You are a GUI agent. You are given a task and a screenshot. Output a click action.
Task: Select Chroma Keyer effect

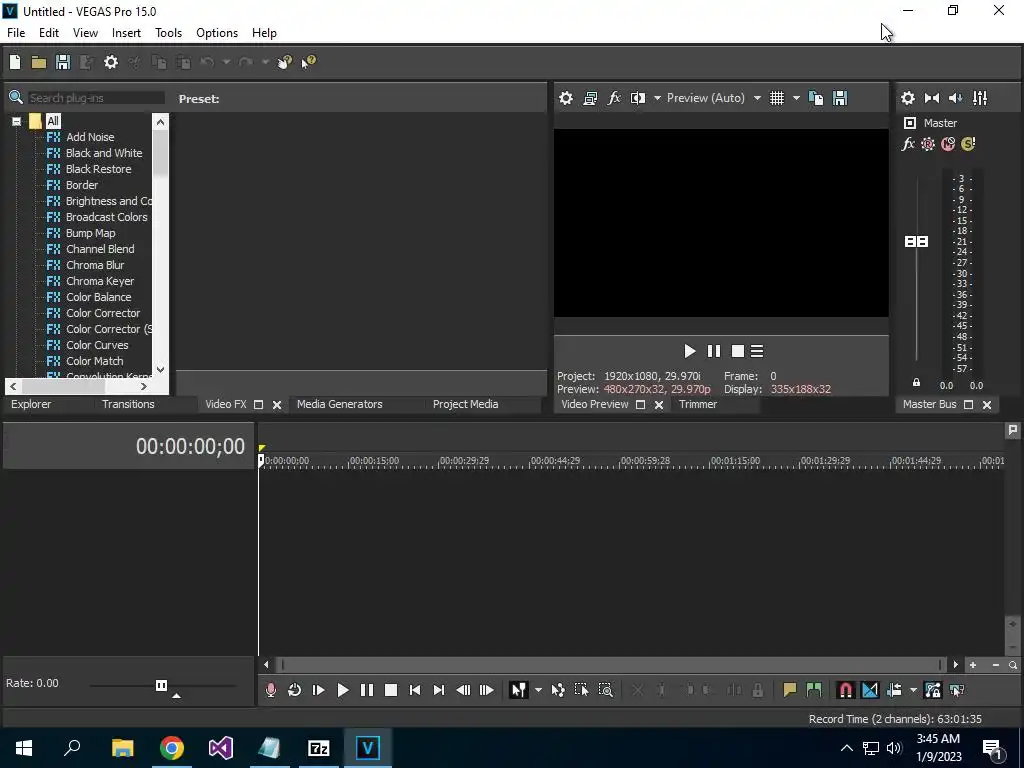tap(100, 281)
